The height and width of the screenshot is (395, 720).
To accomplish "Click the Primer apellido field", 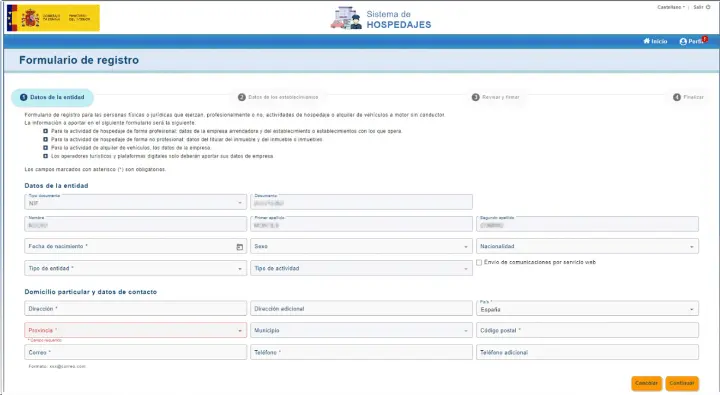I will tap(361, 224).
